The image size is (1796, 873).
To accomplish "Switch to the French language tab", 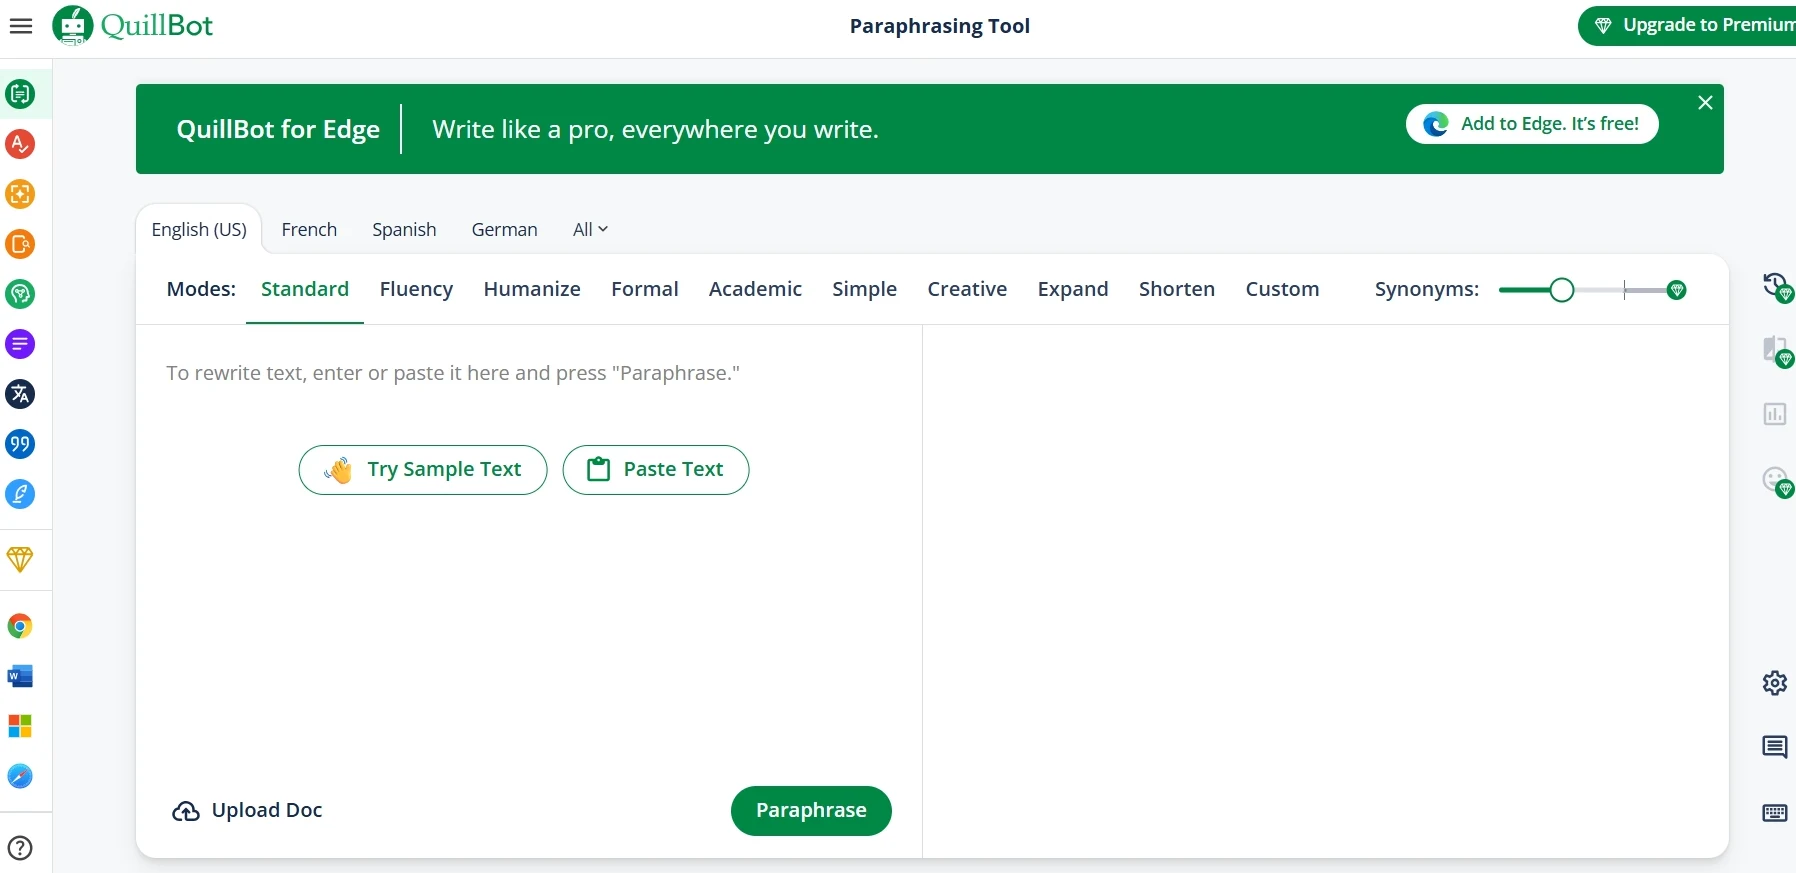I will (309, 230).
